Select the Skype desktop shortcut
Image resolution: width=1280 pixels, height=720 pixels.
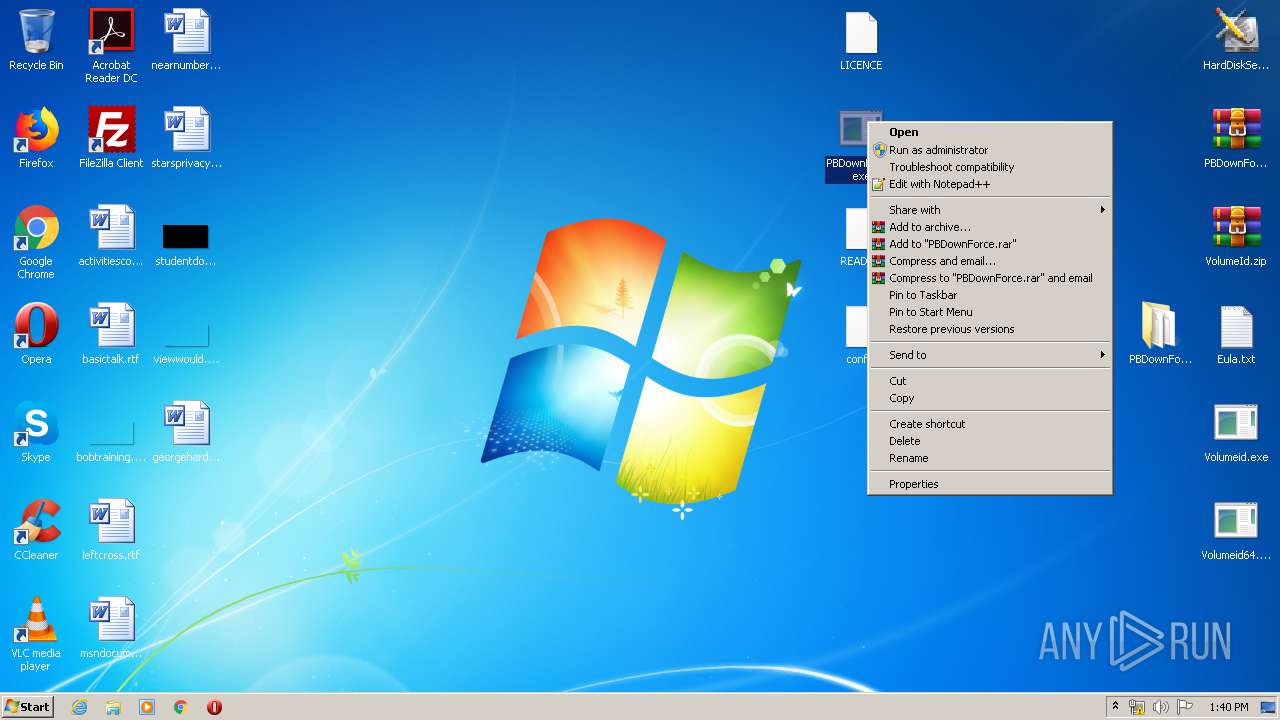tap(36, 432)
